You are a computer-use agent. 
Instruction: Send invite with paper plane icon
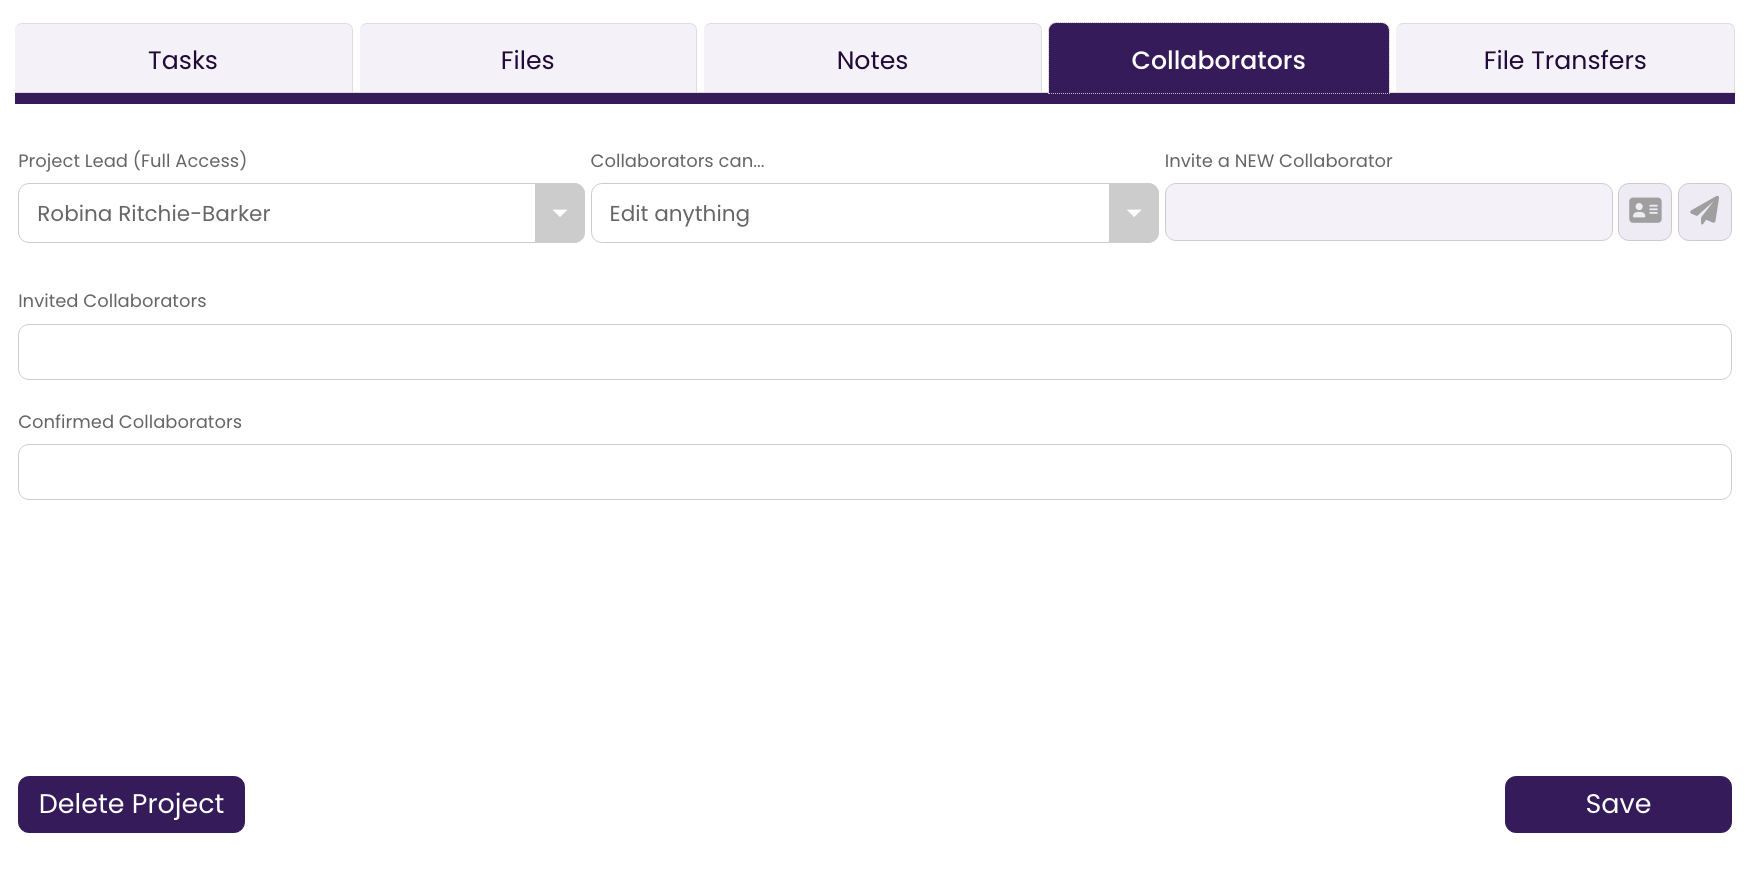(x=1705, y=212)
